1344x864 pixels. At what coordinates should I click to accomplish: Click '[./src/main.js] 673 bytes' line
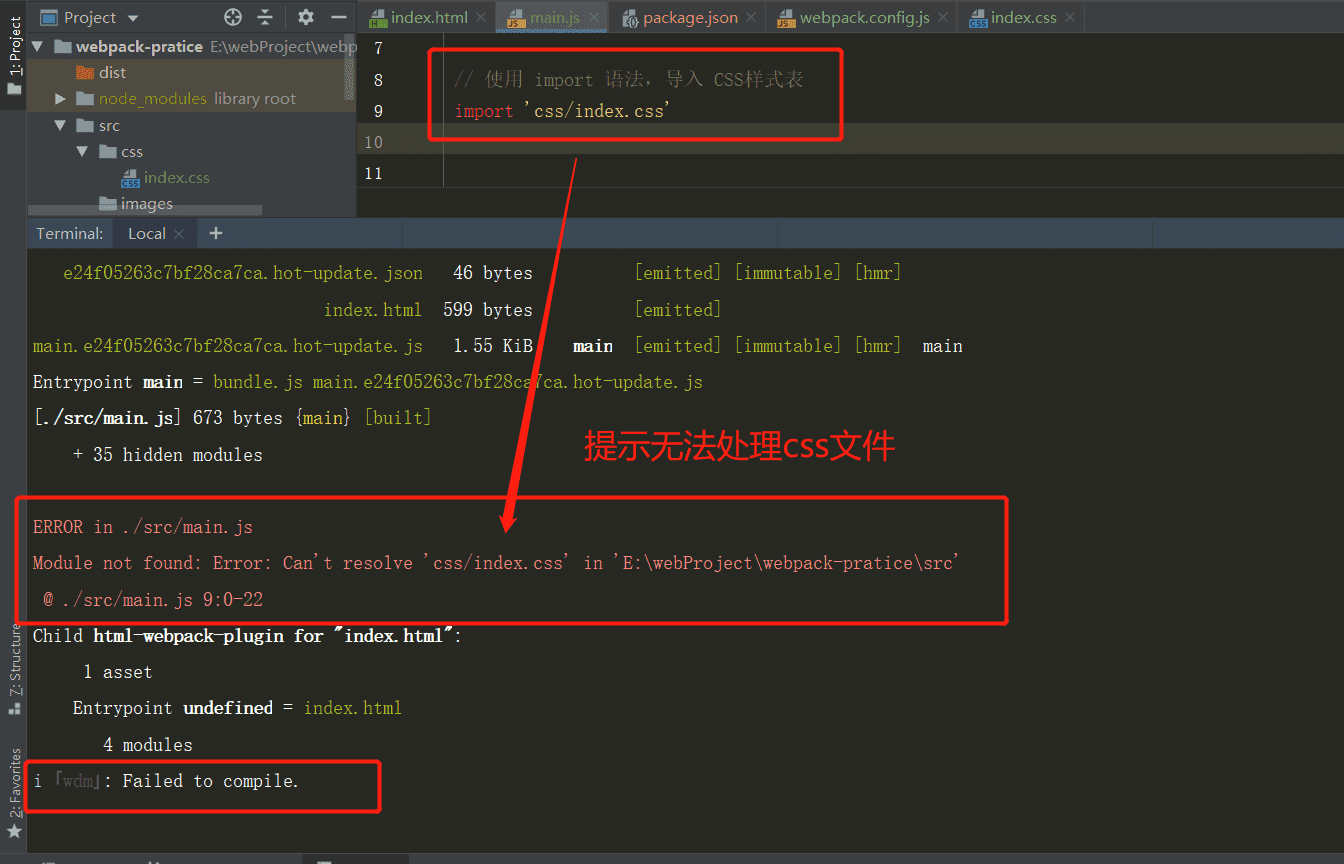(x=232, y=418)
